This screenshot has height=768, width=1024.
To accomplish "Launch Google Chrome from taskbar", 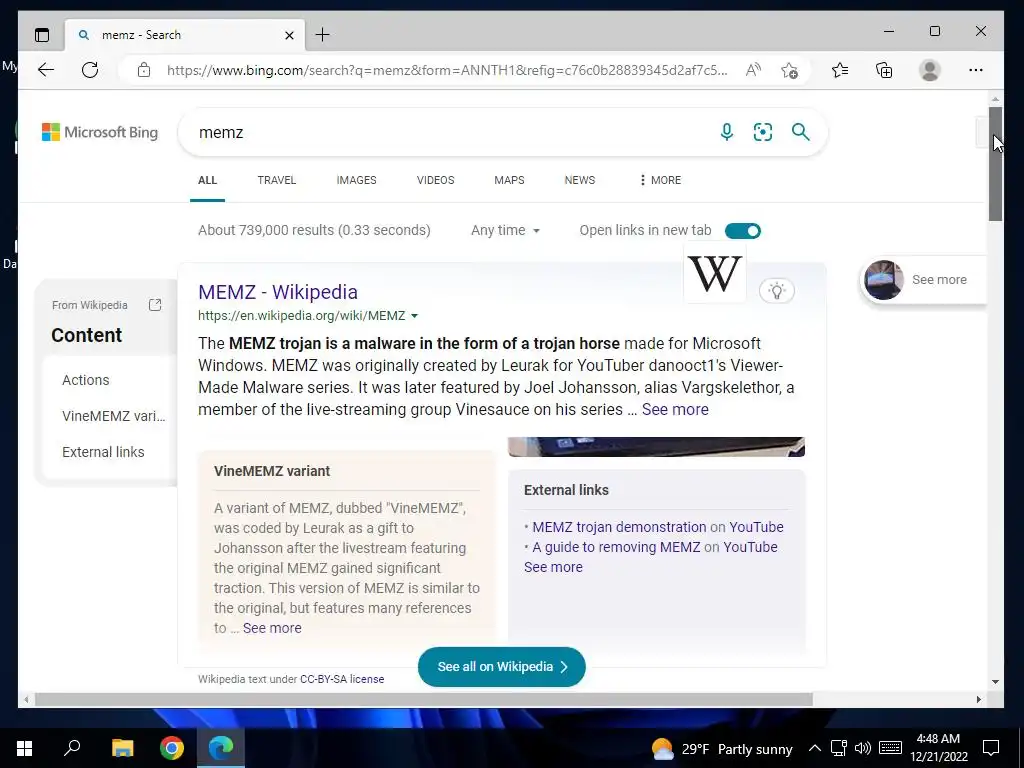I will pos(172,748).
